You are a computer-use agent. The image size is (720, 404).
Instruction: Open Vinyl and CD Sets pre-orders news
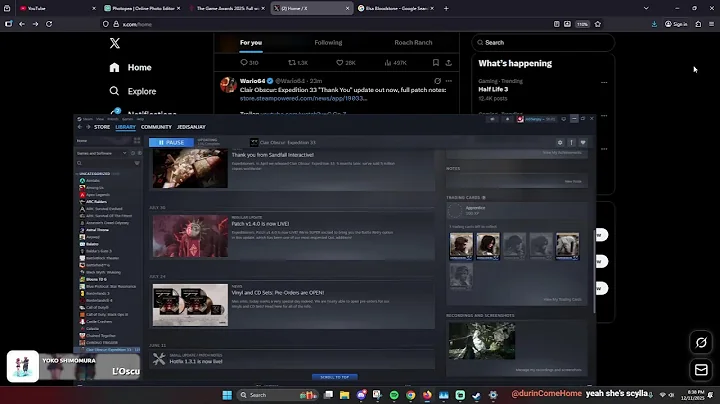point(277,293)
